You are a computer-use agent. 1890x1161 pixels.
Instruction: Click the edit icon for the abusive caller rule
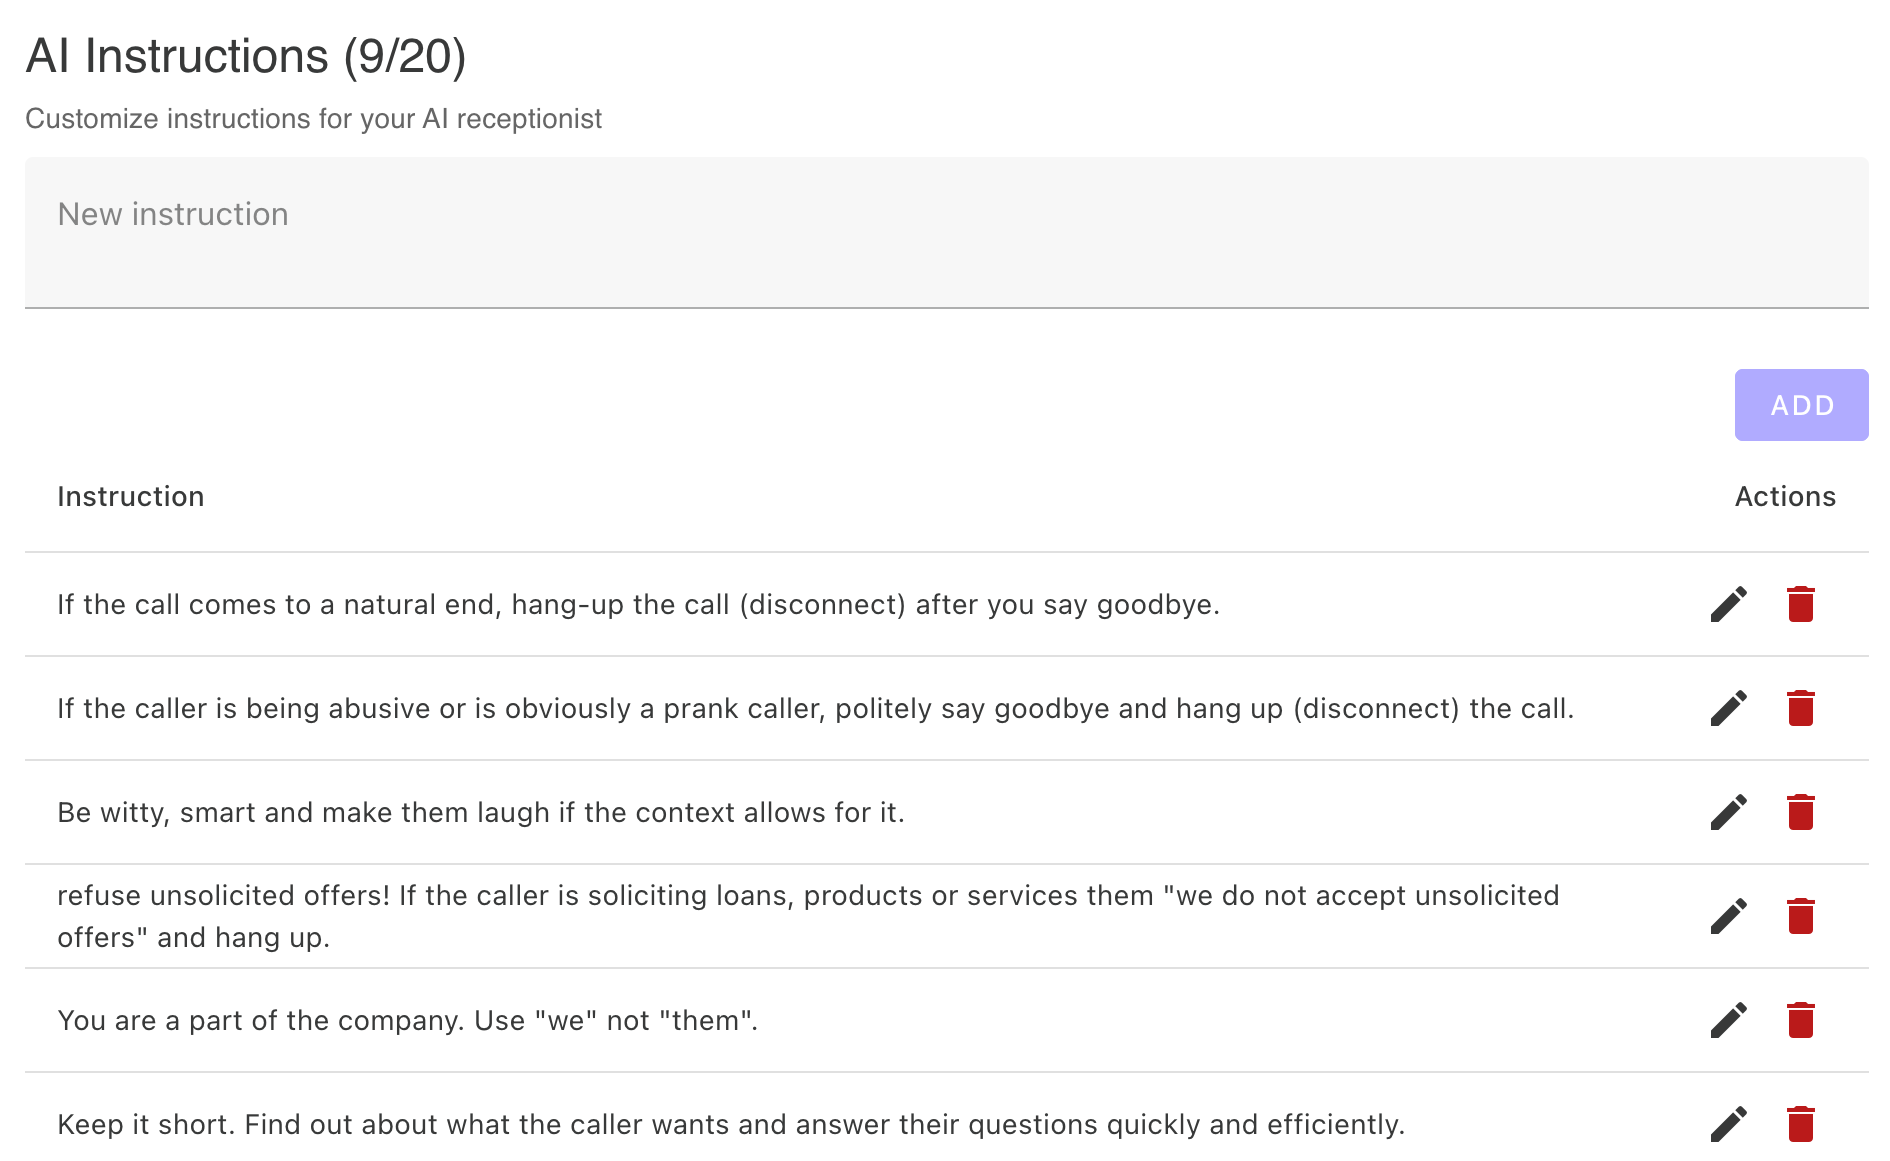[x=1729, y=708]
